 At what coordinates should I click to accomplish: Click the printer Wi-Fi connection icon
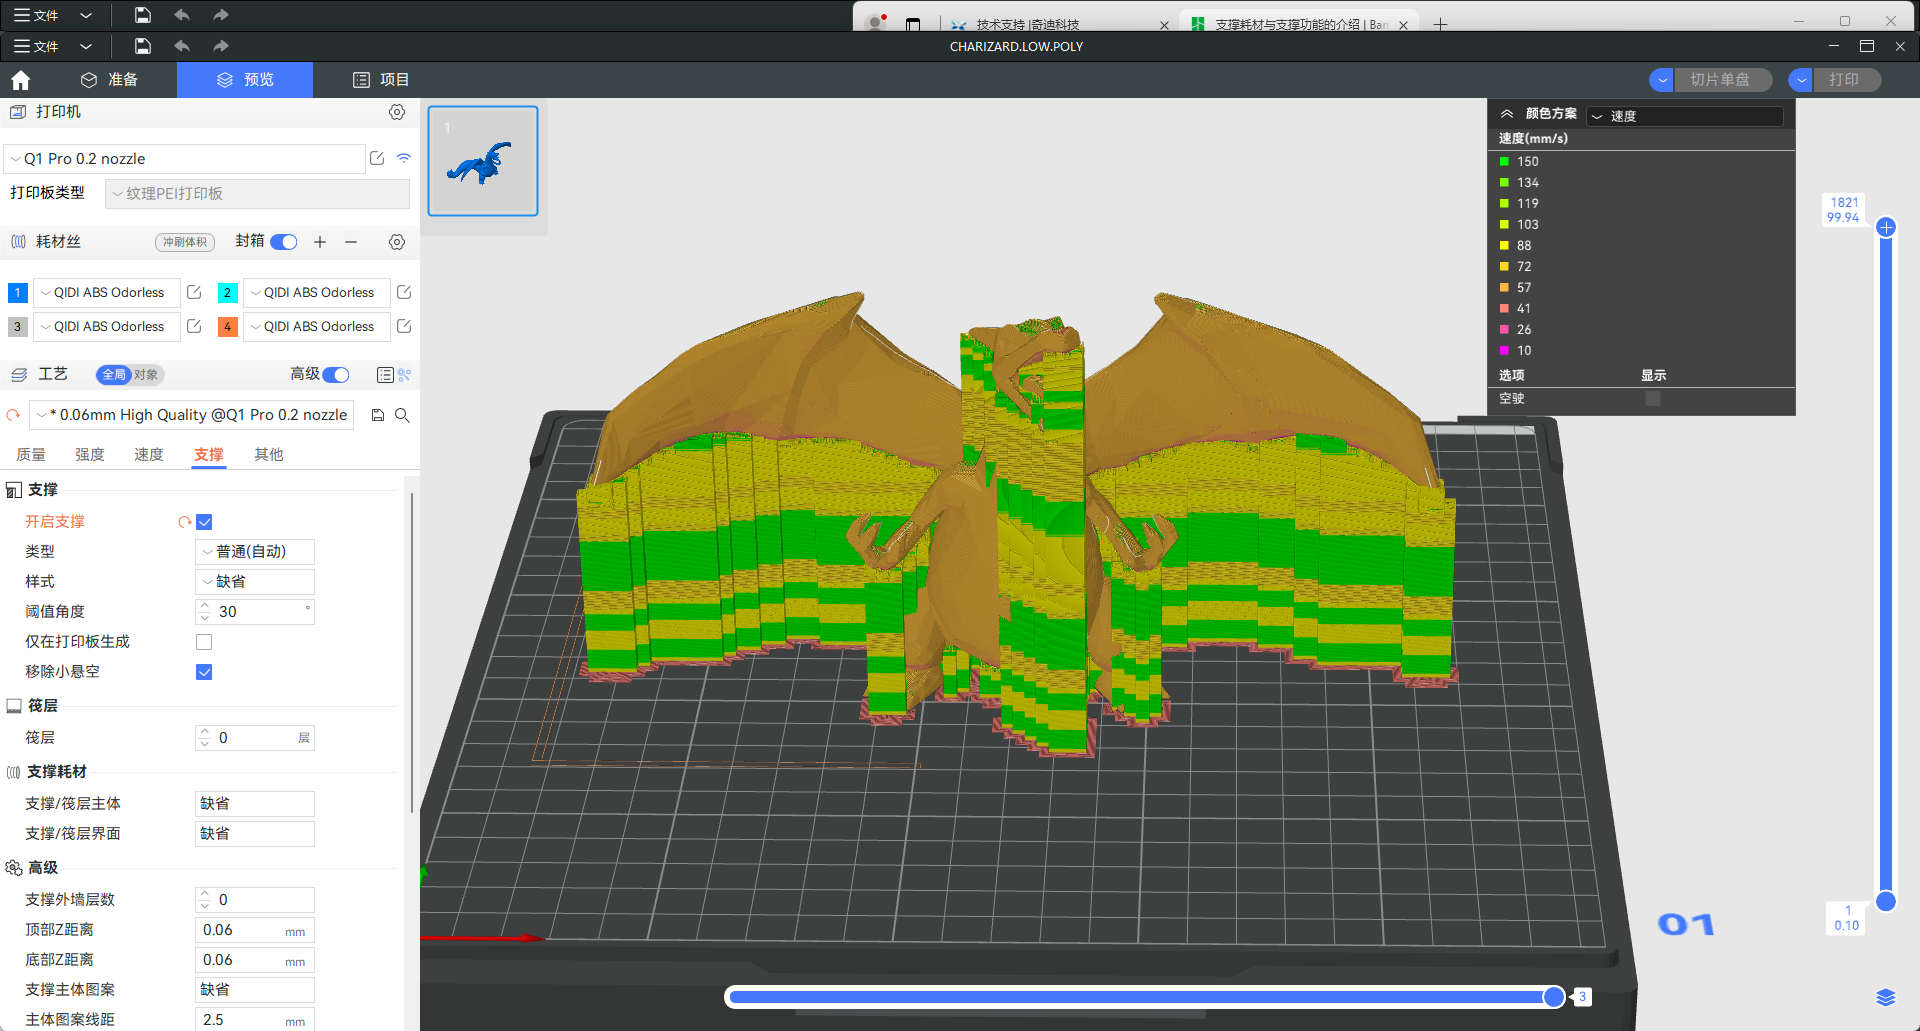coord(404,158)
